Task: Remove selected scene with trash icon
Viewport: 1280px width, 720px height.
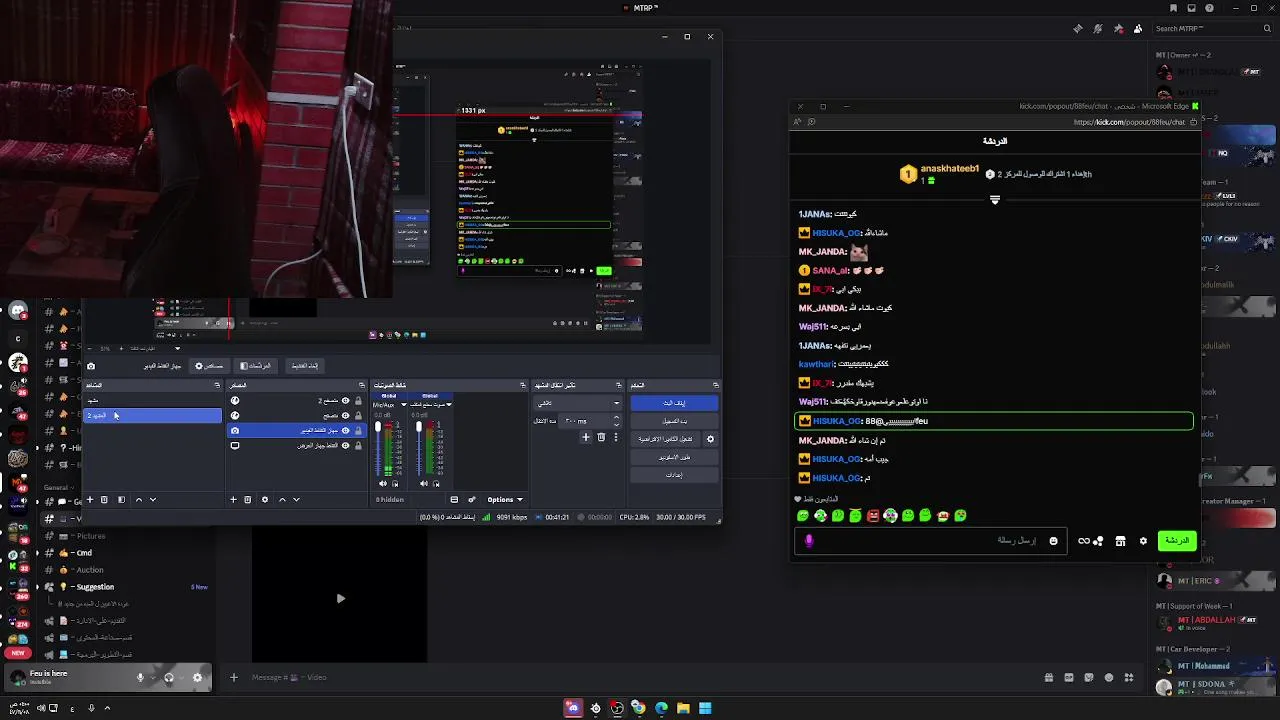Action: click(x=104, y=499)
